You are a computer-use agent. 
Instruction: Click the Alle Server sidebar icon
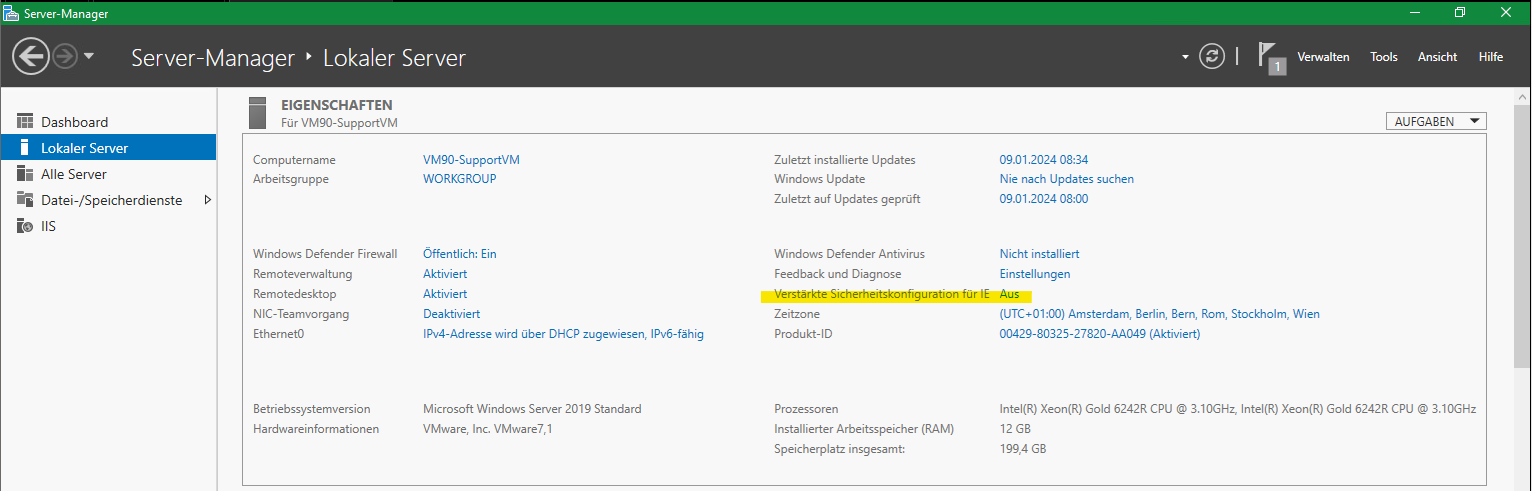tap(25, 174)
